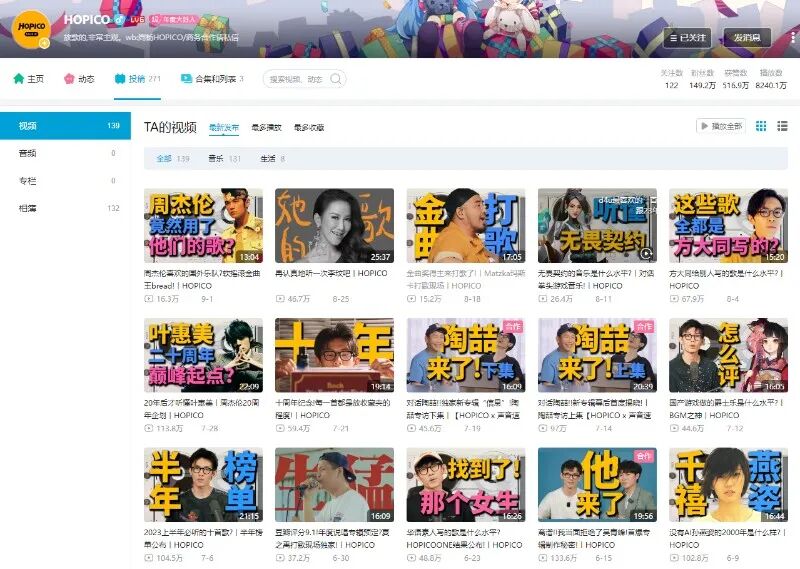
Task: Sort videos by 最新发布
Action: 224,127
